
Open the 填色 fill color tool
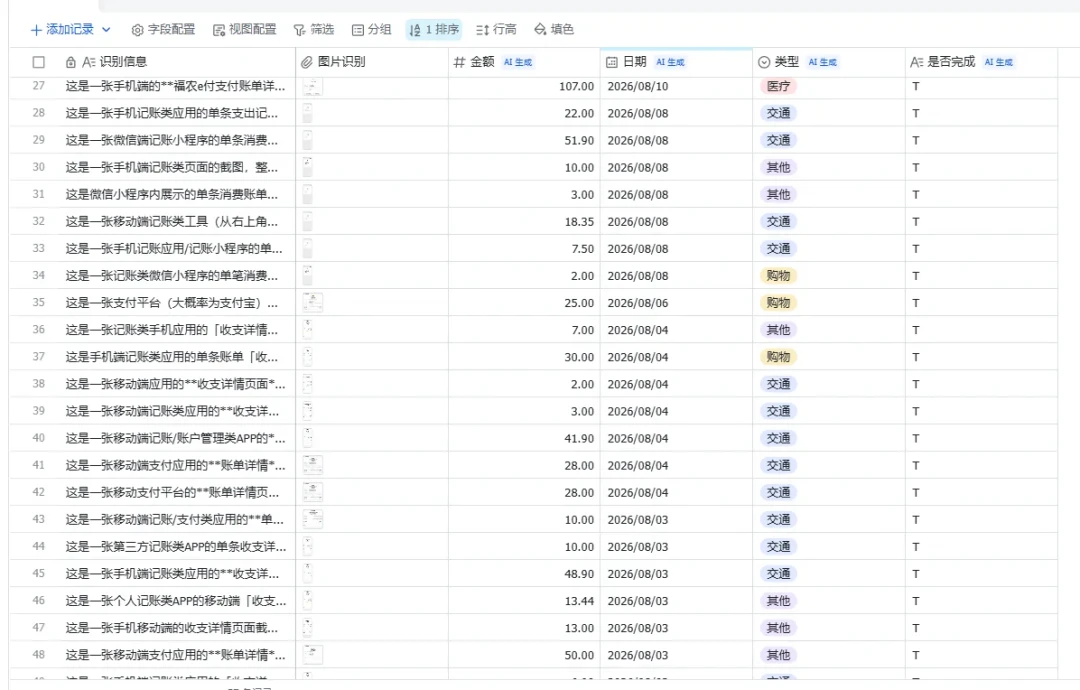(x=554, y=30)
